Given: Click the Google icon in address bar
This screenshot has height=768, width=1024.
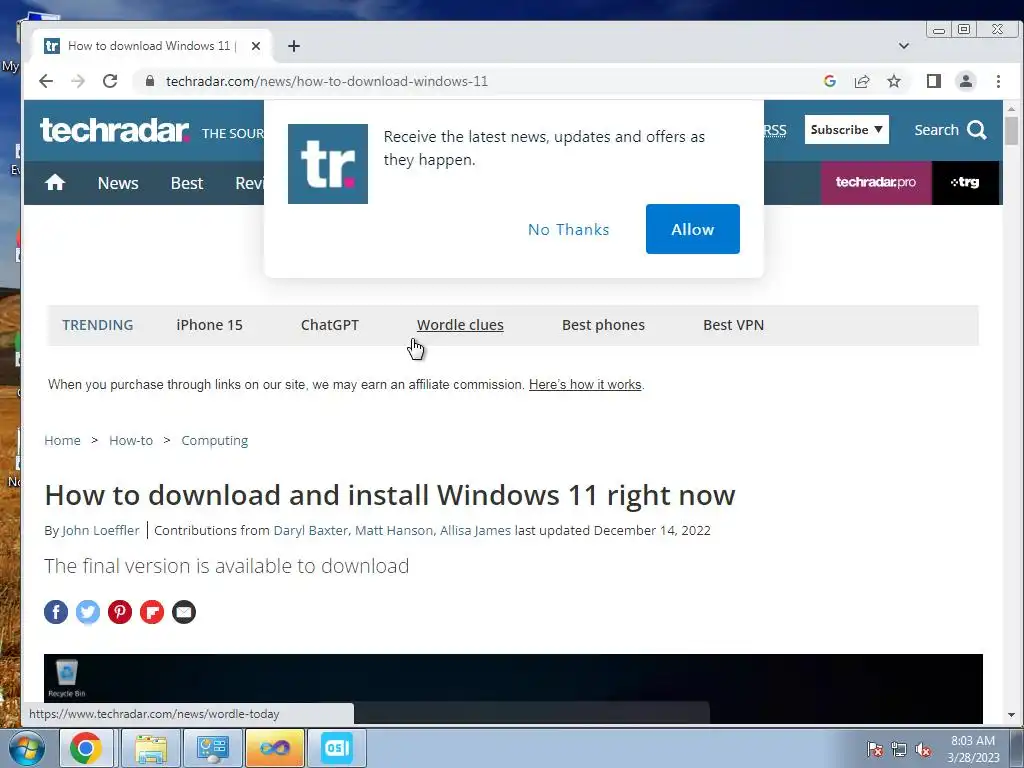Looking at the screenshot, I should [830, 81].
